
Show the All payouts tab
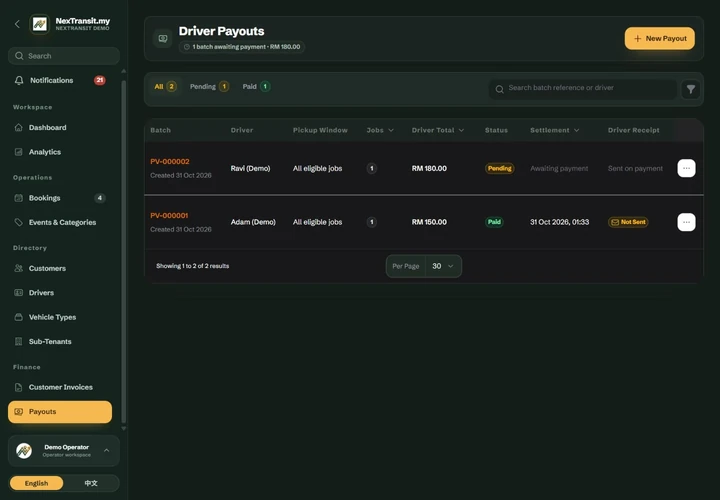165,86
